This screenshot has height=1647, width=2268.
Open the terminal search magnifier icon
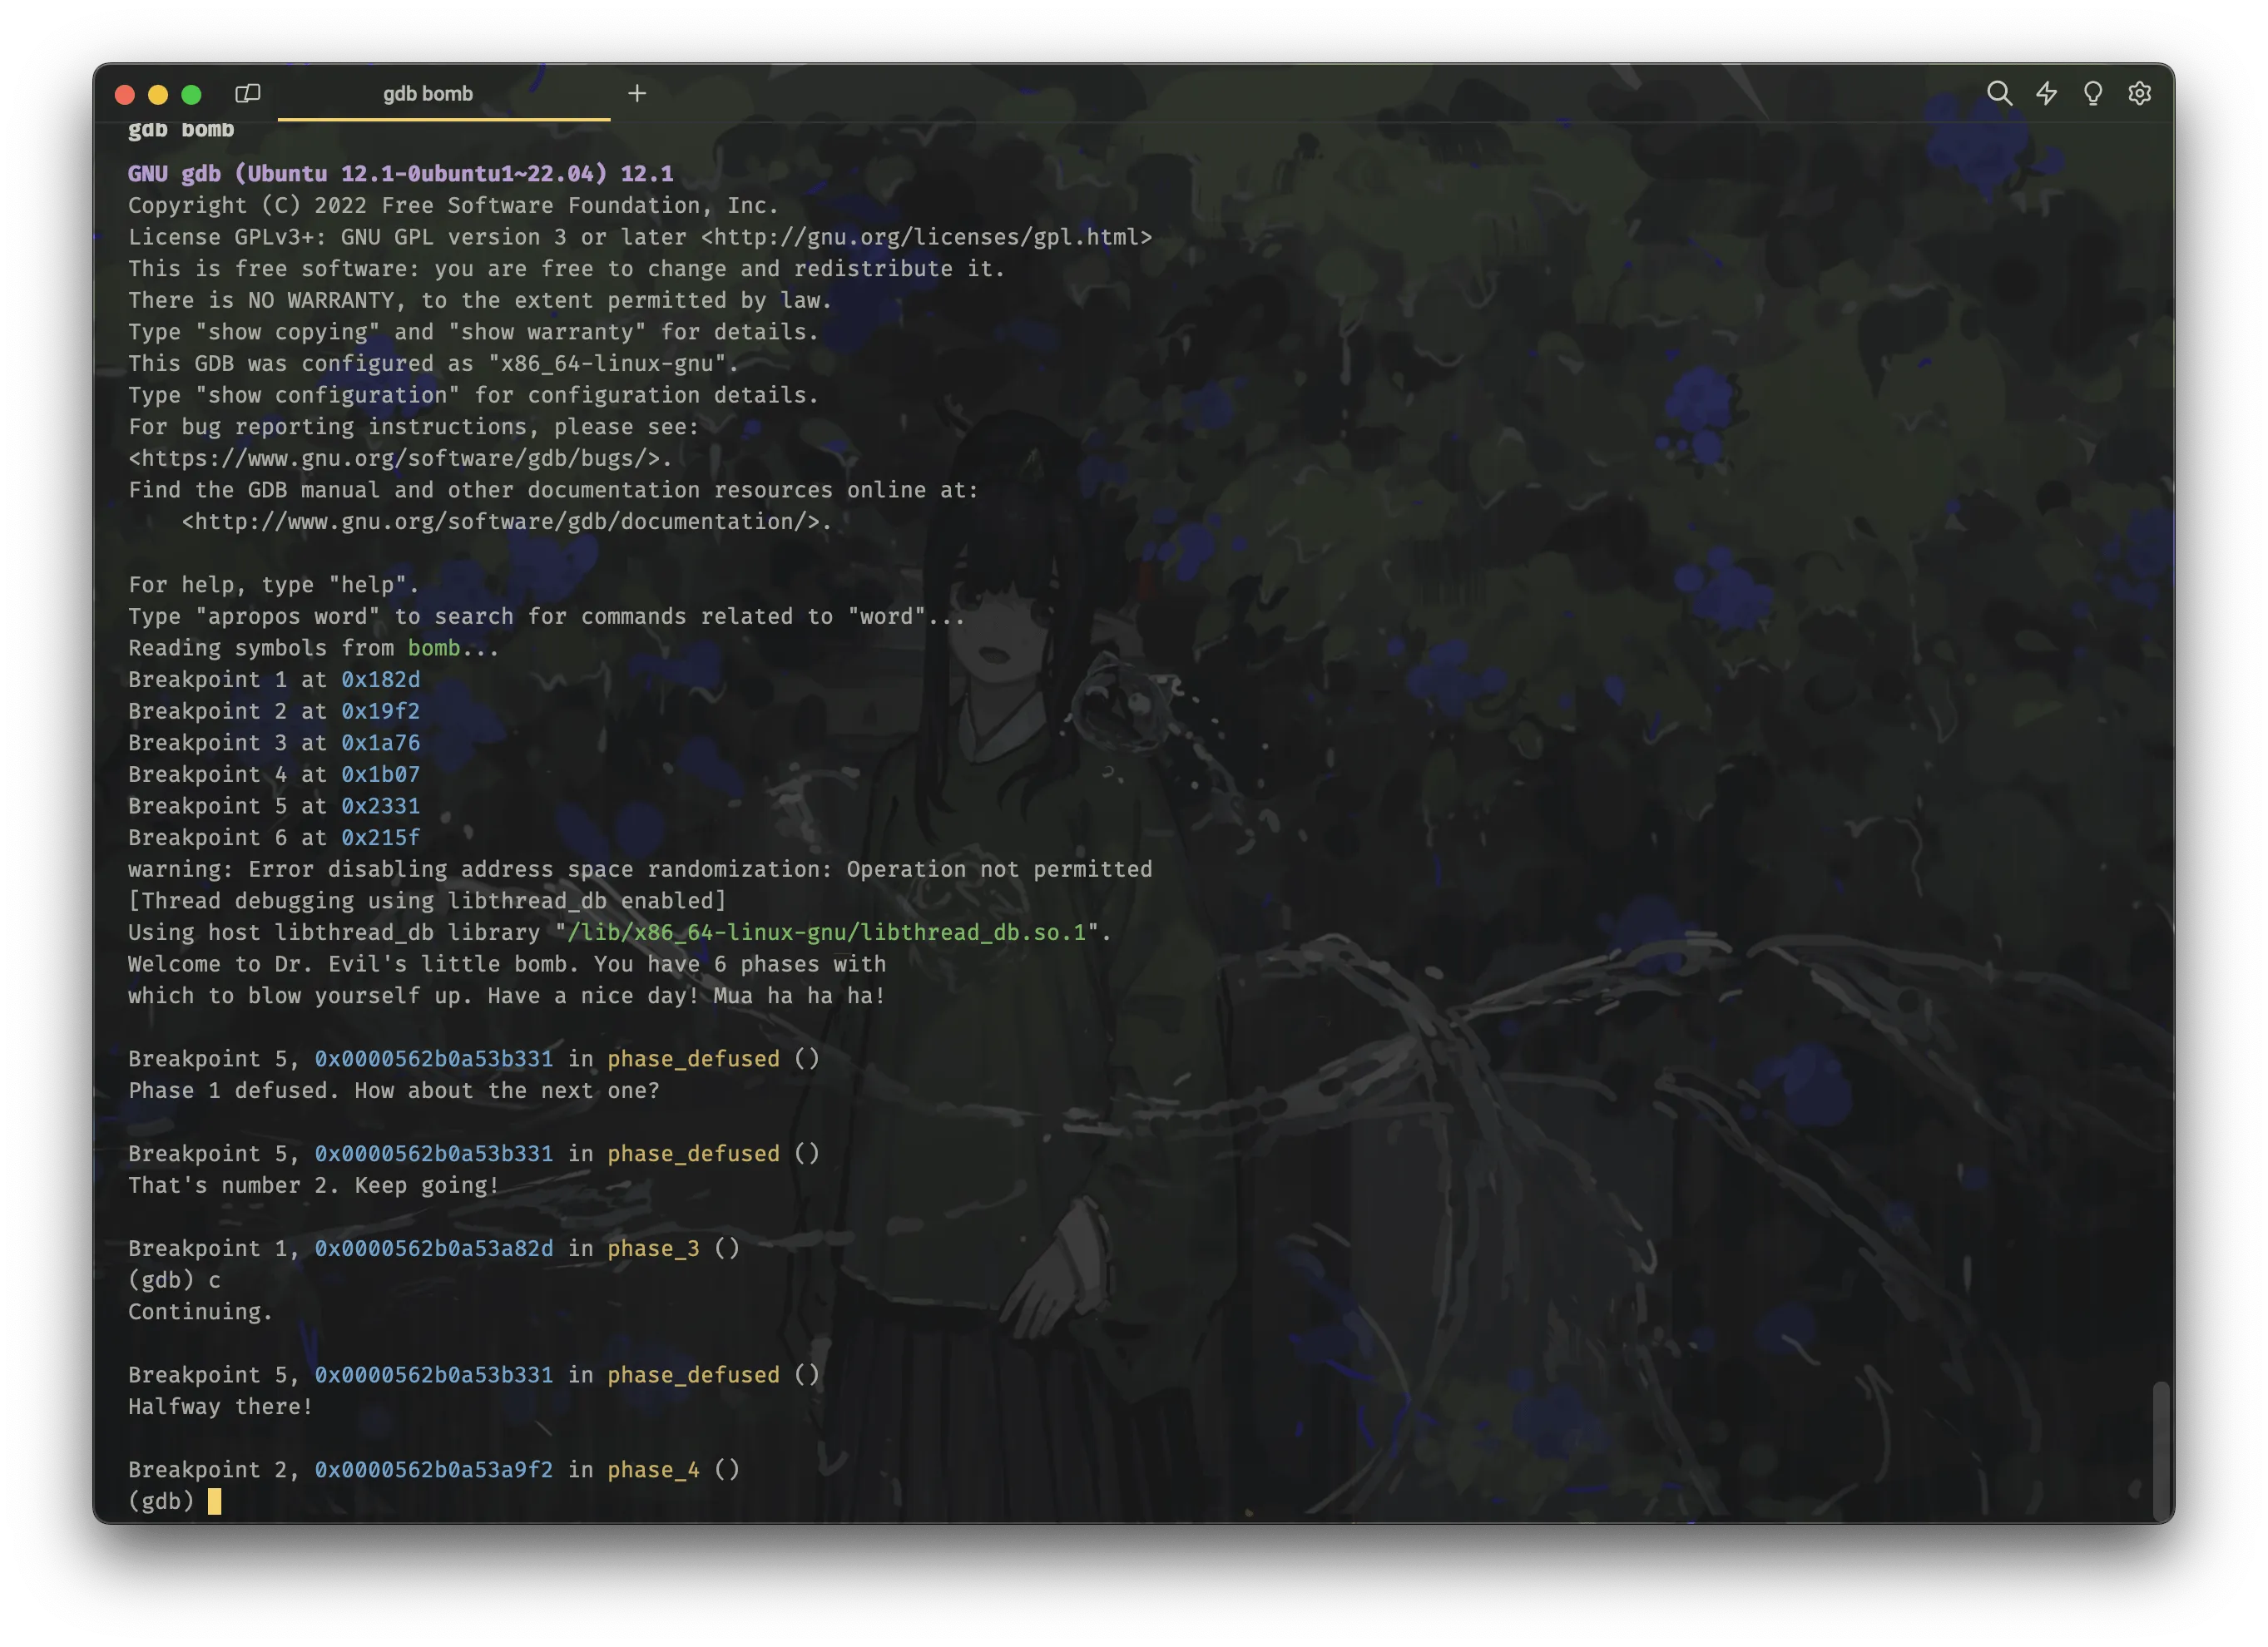[1999, 93]
